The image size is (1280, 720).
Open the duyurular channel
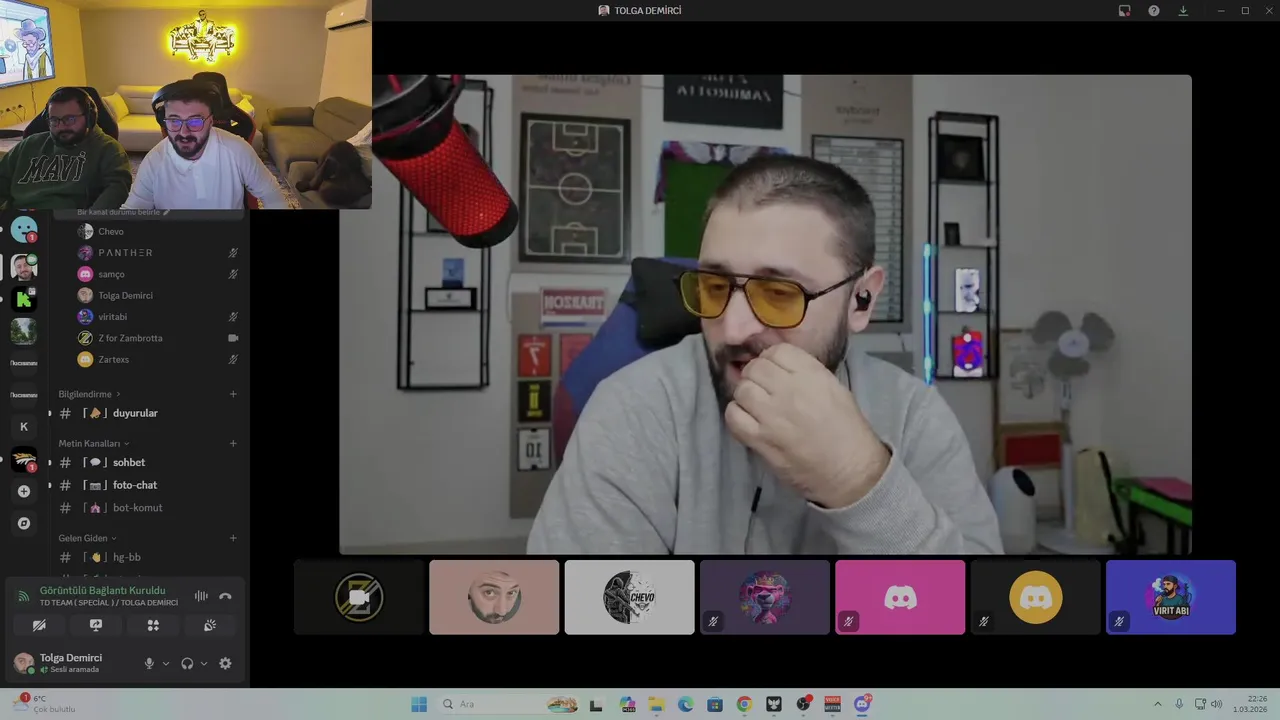pyautogui.click(x=149, y=413)
